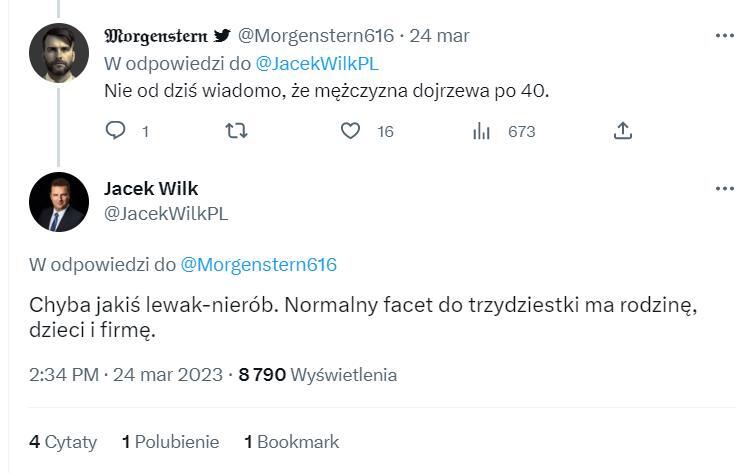This screenshot has width=751, height=473.
Task: Open the @Morgenstern616 mention in Jacek's reply line
Action: pyautogui.click(x=258, y=265)
